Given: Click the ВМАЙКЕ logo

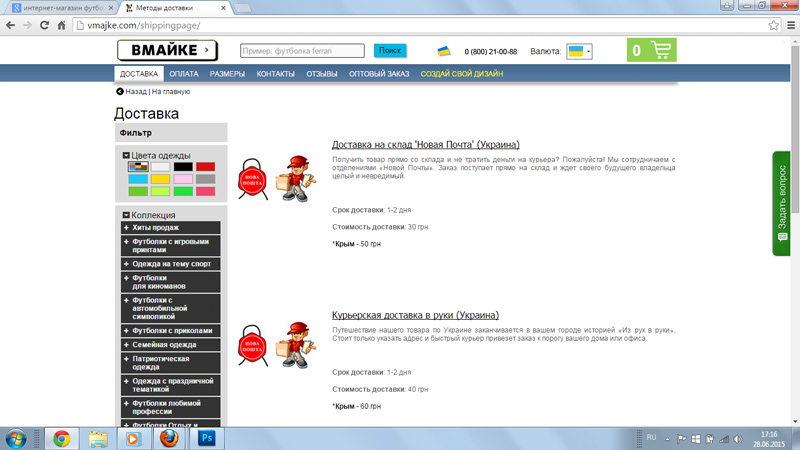Looking at the screenshot, I should tap(167, 50).
